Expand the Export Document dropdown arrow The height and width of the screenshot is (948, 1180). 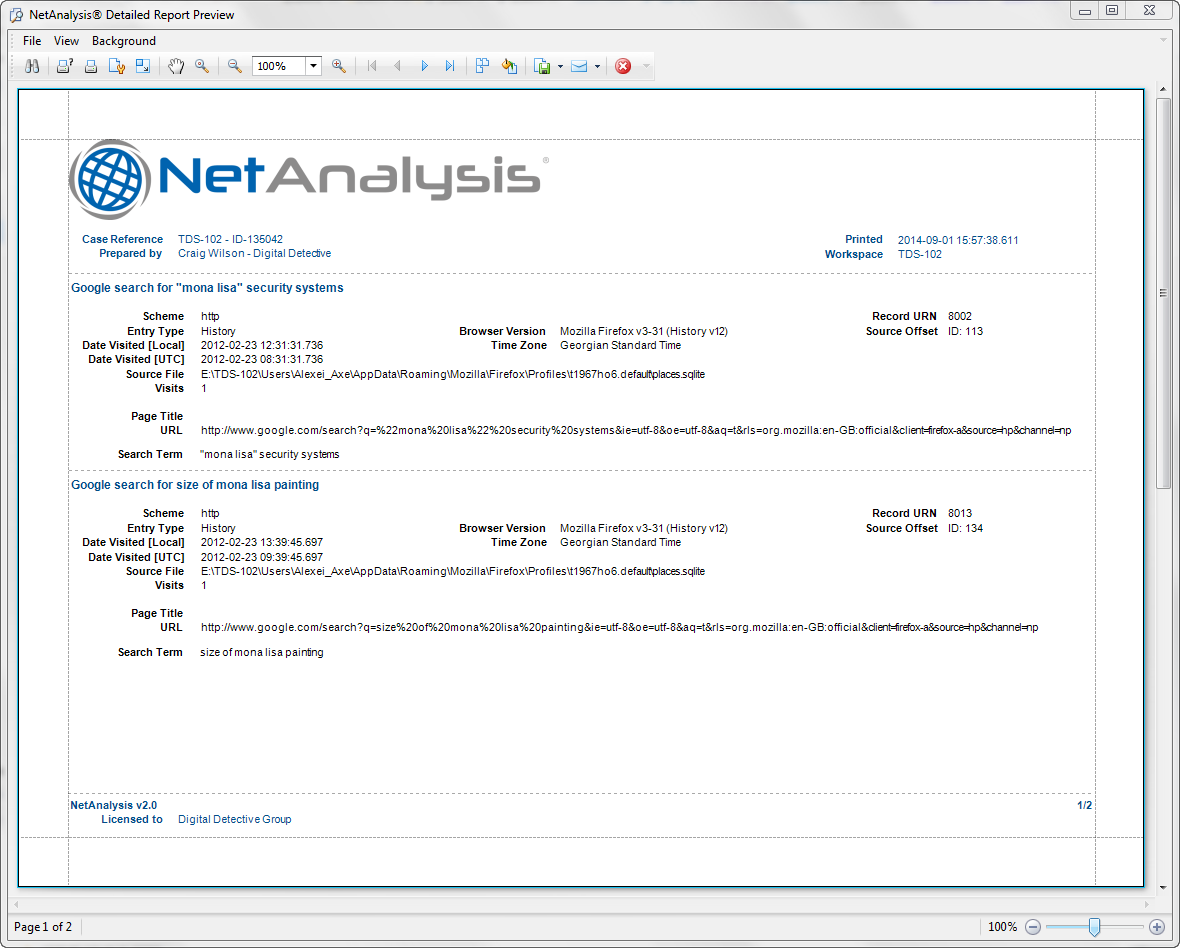coord(560,66)
